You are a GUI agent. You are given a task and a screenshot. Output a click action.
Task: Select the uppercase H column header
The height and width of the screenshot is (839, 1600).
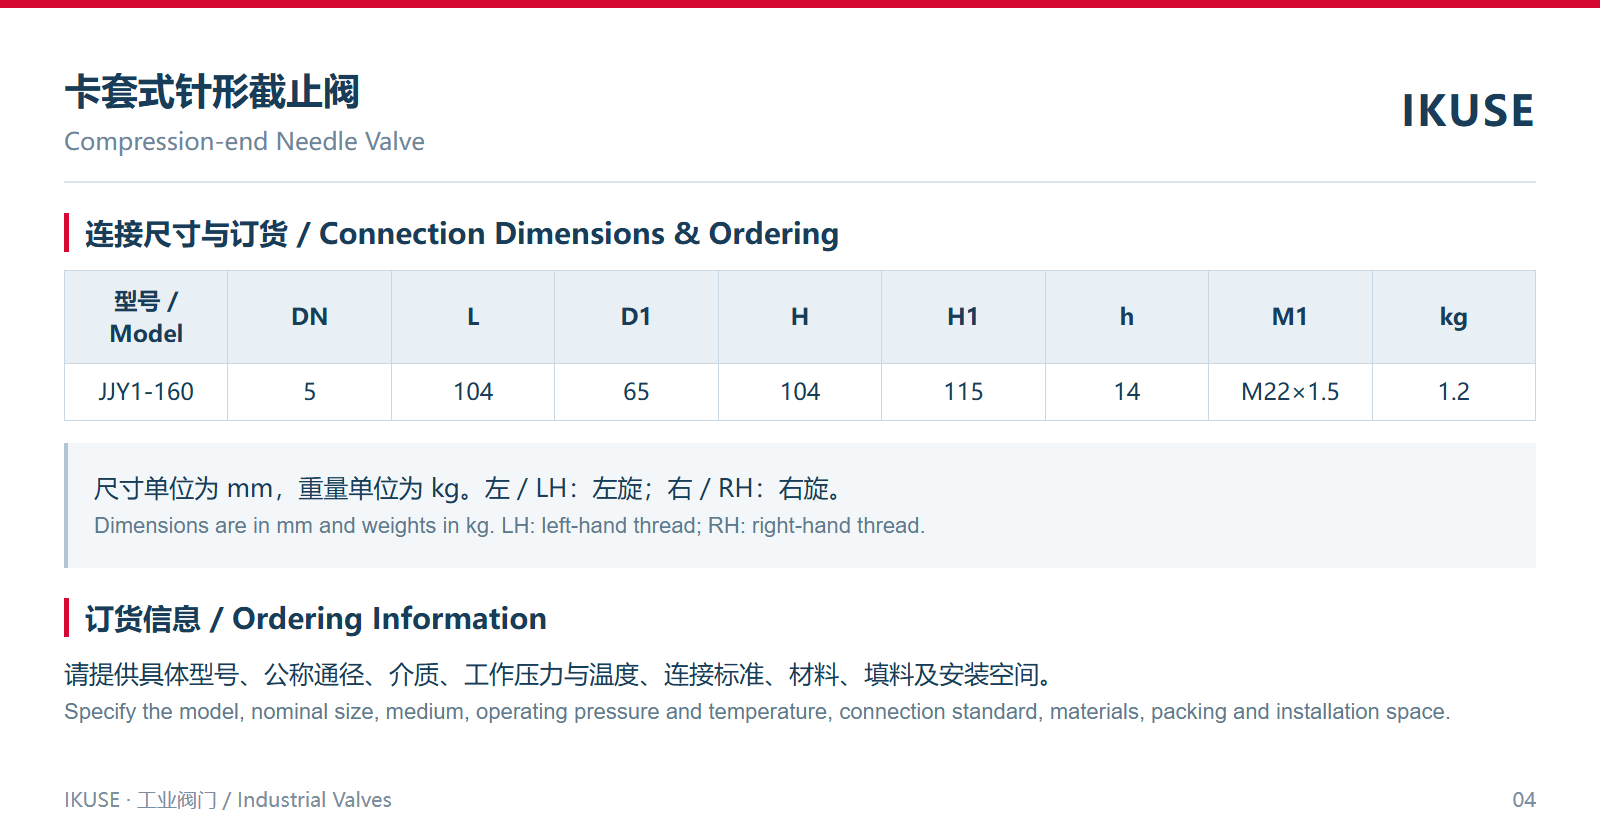pyautogui.click(x=800, y=317)
